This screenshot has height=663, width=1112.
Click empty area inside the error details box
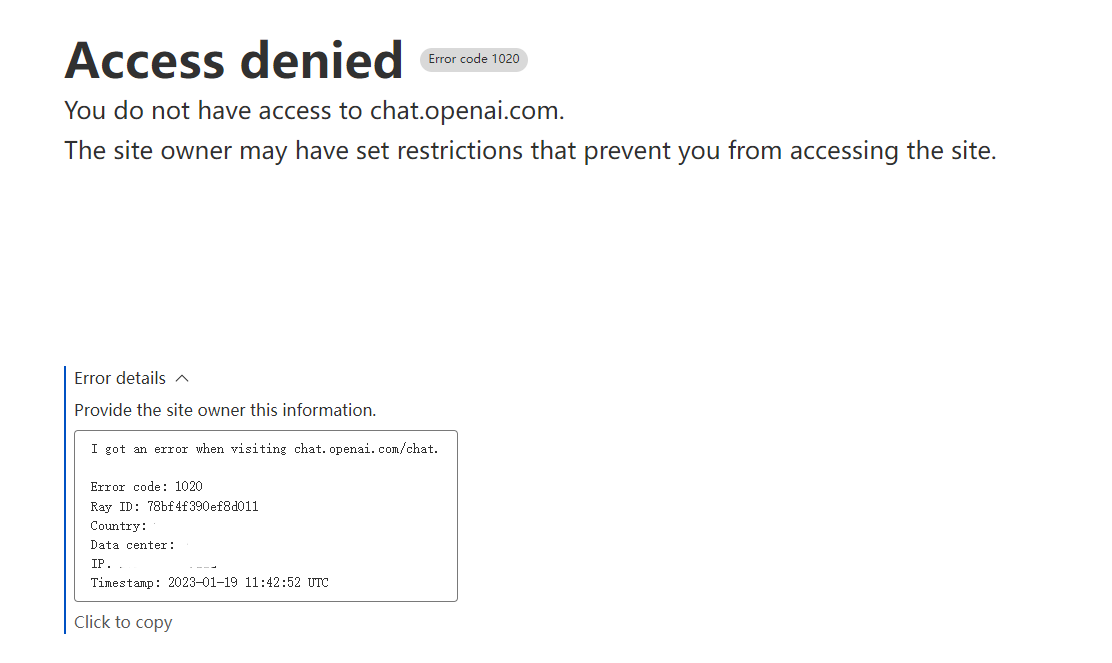[380, 530]
